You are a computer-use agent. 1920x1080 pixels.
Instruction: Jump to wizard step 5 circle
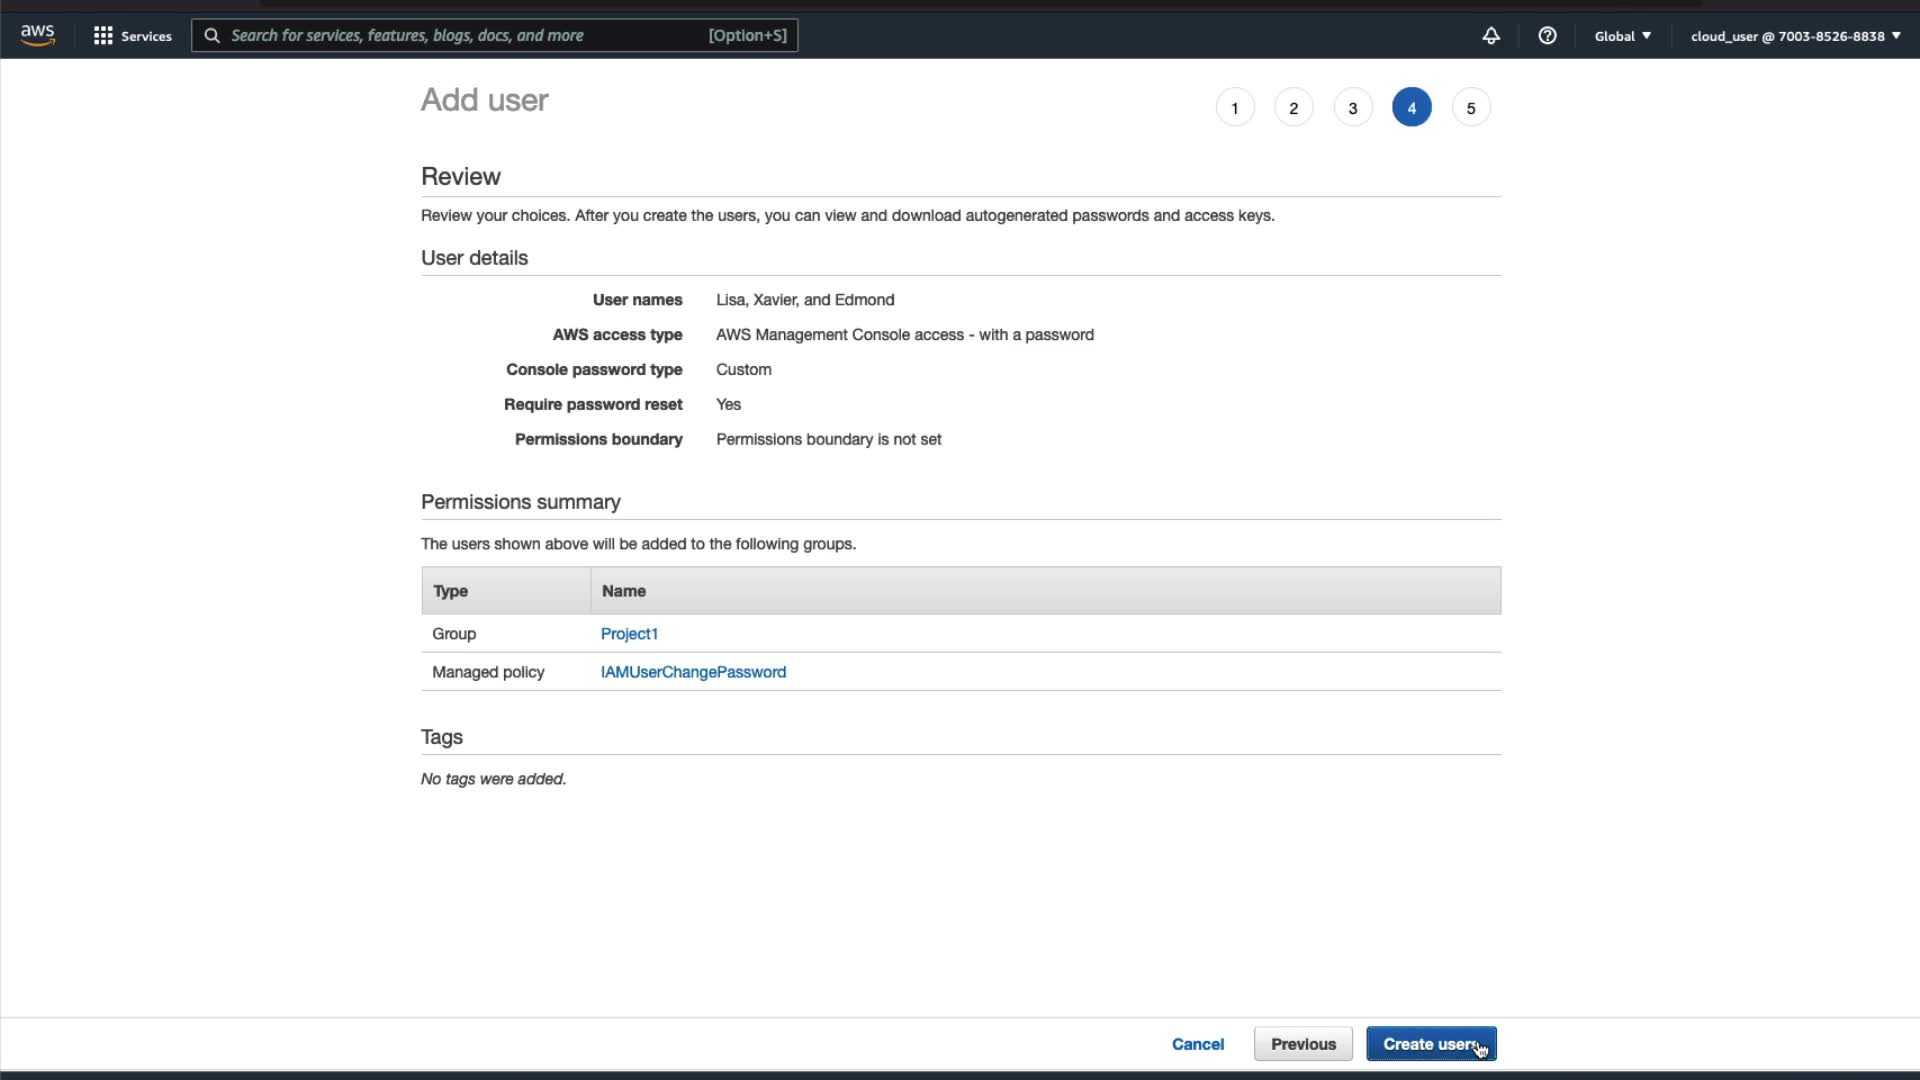click(1470, 108)
